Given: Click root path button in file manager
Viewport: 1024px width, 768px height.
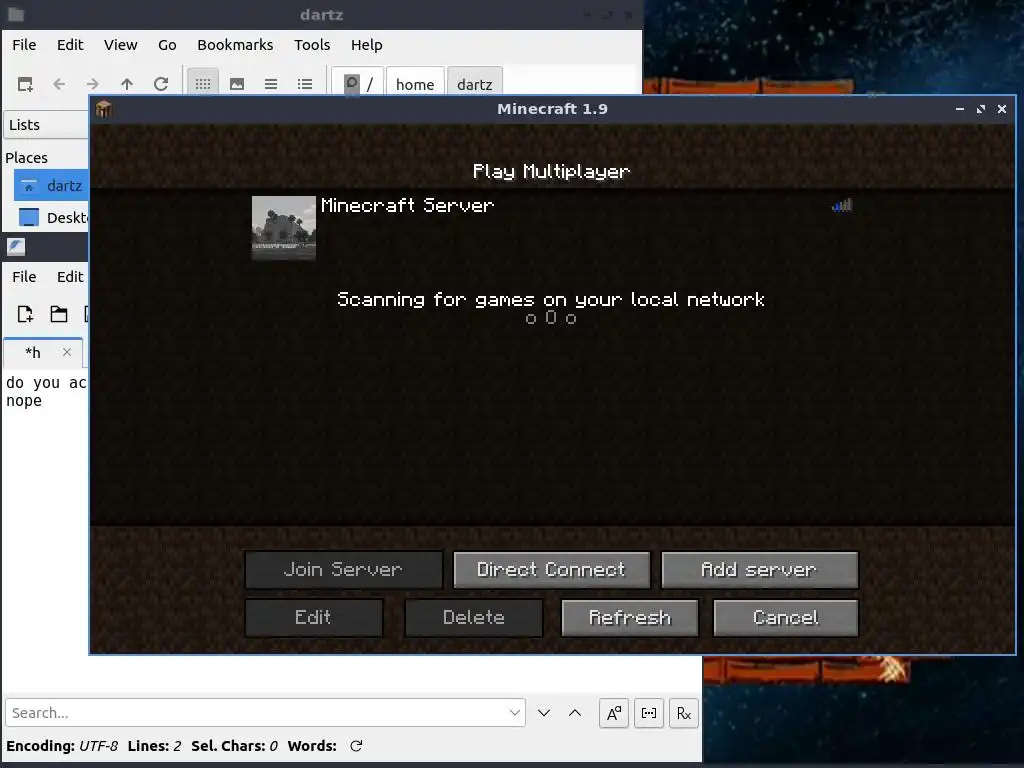Looking at the screenshot, I should coord(357,84).
